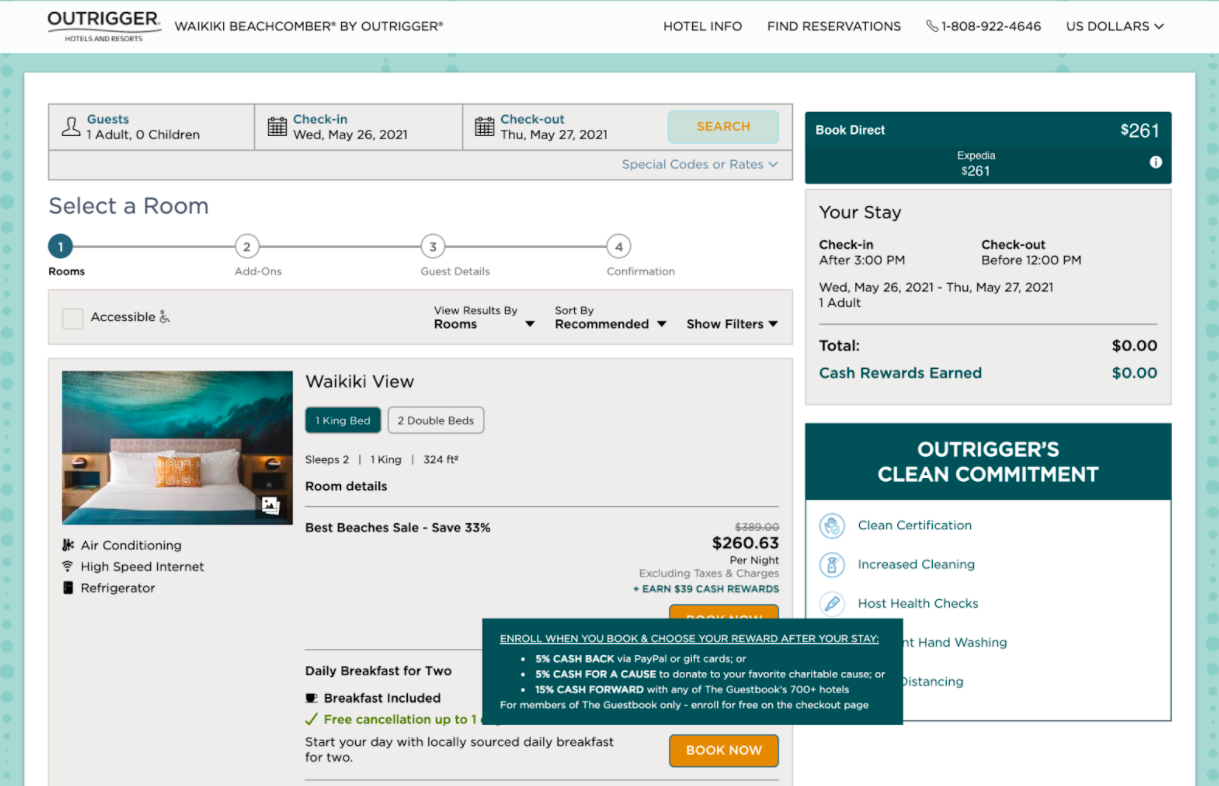Click Earn $39 Cash Rewards link
The width and height of the screenshot is (1219, 786).
click(706, 589)
